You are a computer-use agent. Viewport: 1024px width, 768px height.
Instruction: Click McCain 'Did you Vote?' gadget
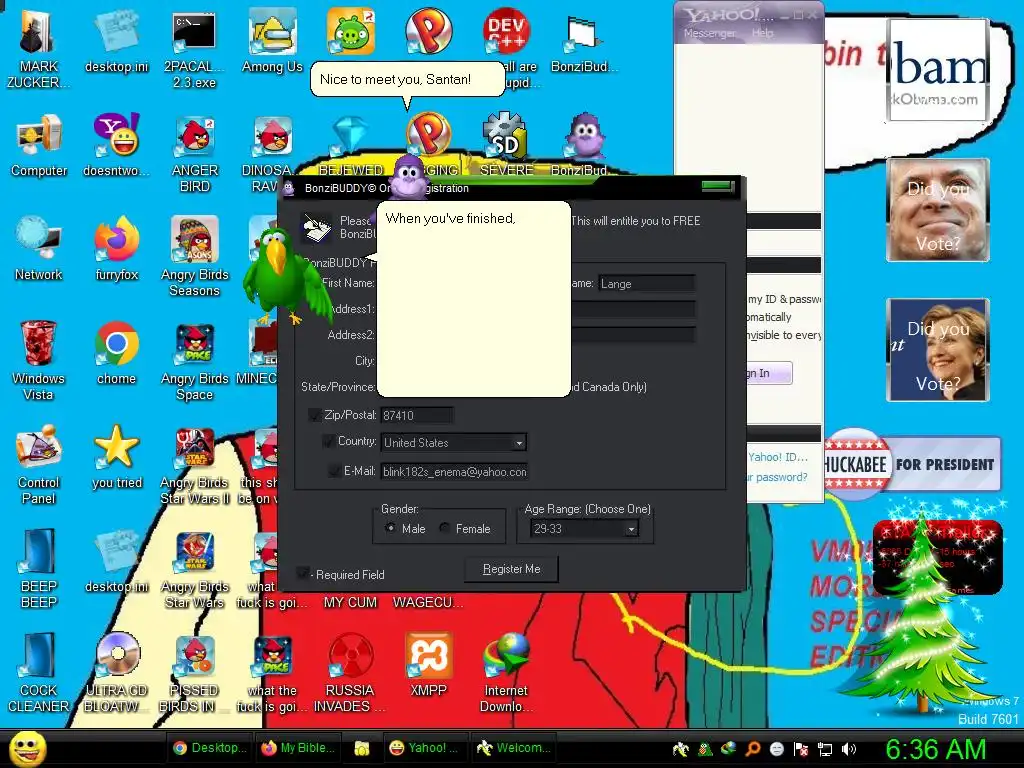click(938, 210)
